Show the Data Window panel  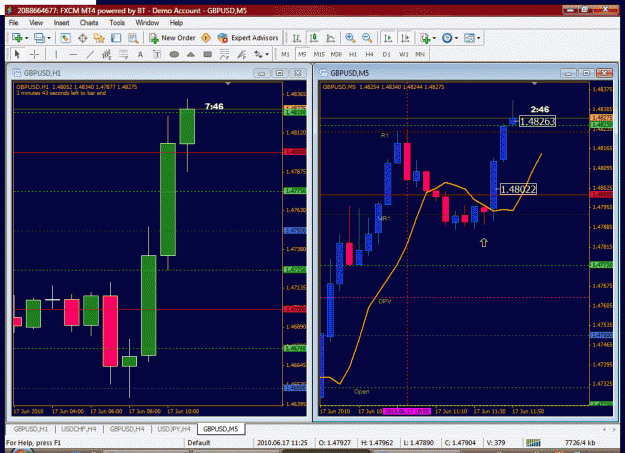point(83,38)
